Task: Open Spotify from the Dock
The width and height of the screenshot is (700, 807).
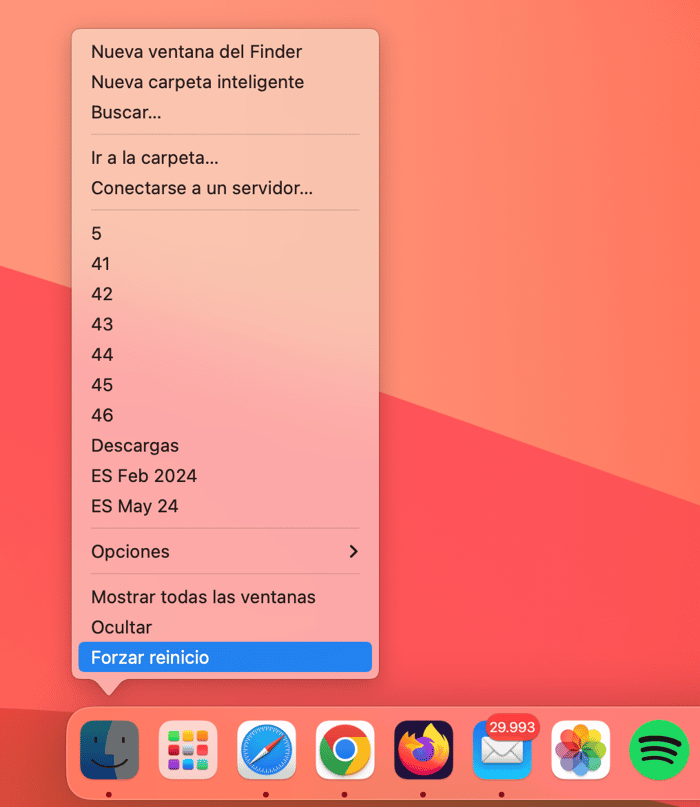Action: [659, 749]
